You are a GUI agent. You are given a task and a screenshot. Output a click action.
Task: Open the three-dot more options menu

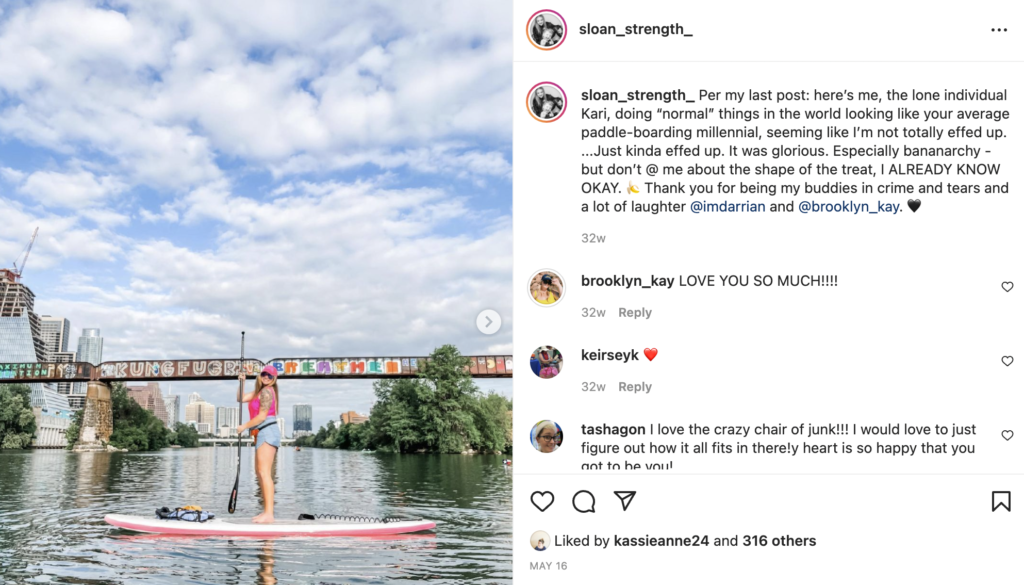(999, 30)
